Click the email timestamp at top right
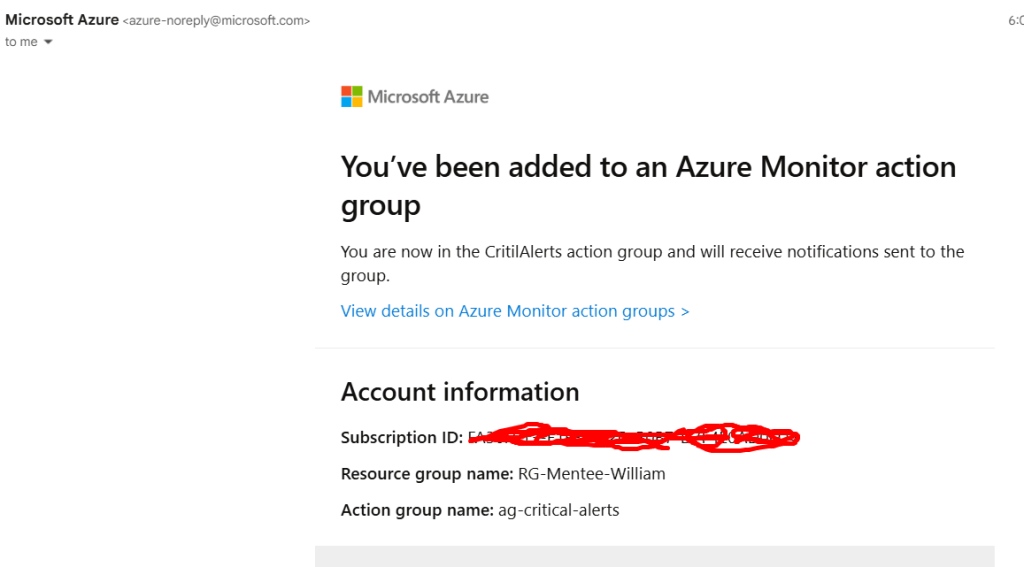The width and height of the screenshot is (1024, 567). tap(1015, 21)
